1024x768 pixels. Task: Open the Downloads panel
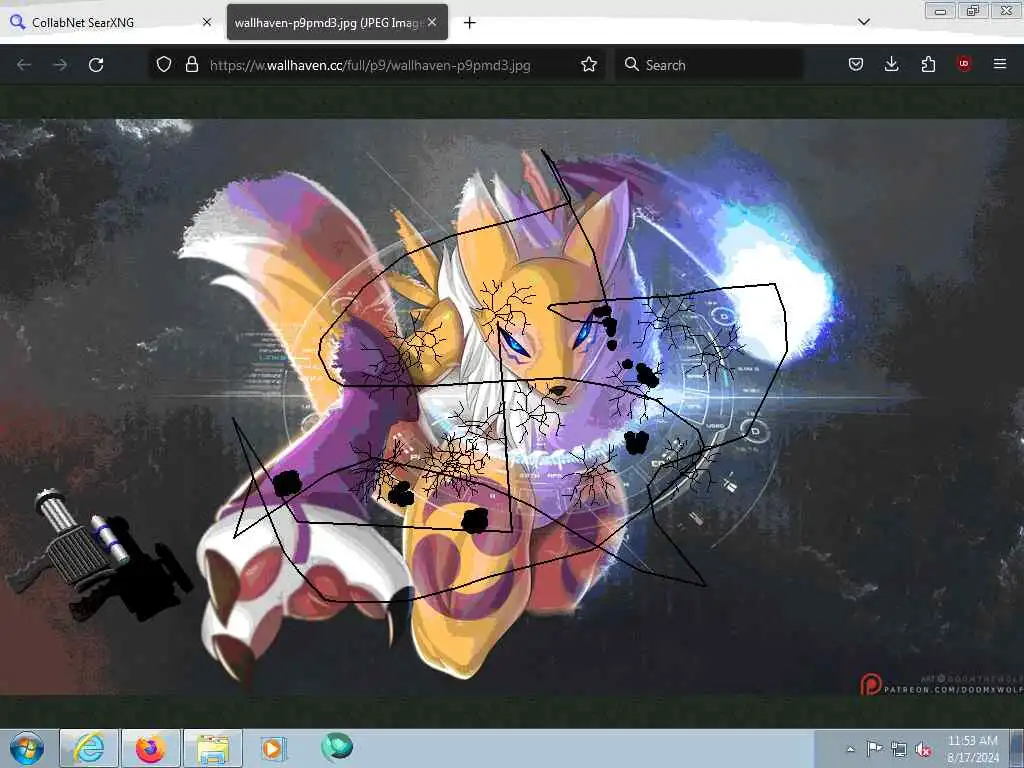(x=891, y=64)
